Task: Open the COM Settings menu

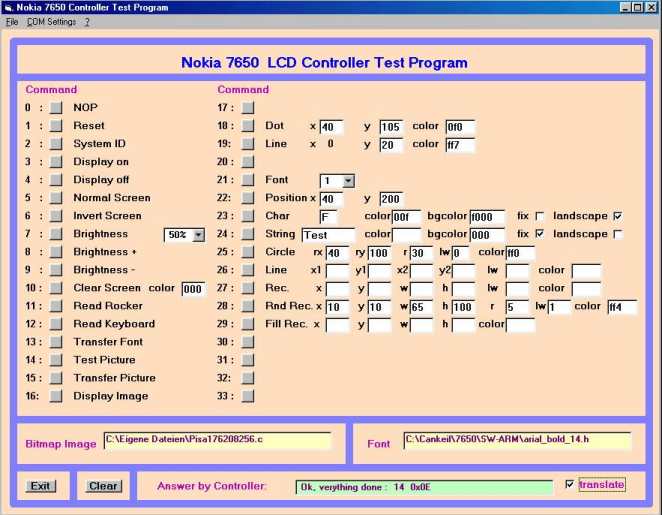Action: pyautogui.click(x=51, y=21)
